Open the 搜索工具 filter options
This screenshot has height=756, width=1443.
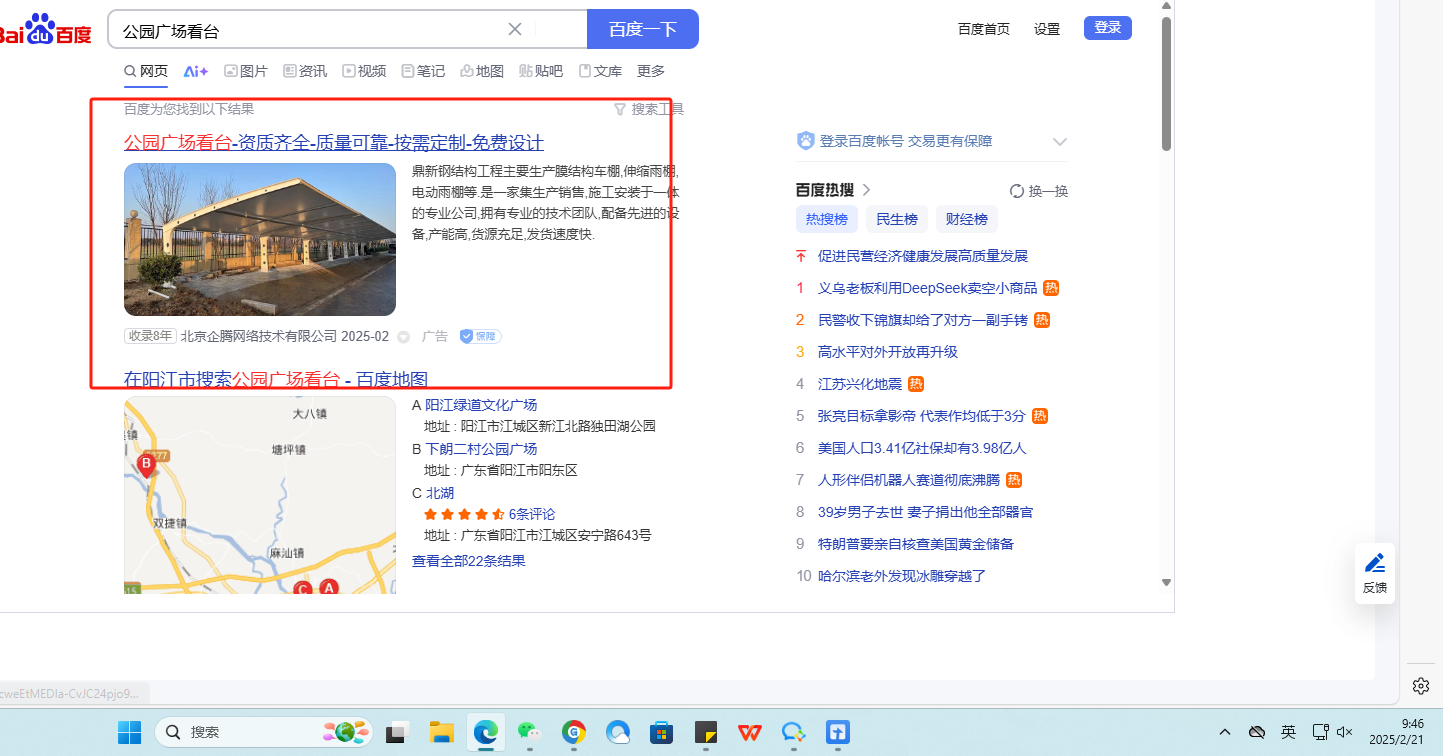pyautogui.click(x=649, y=109)
